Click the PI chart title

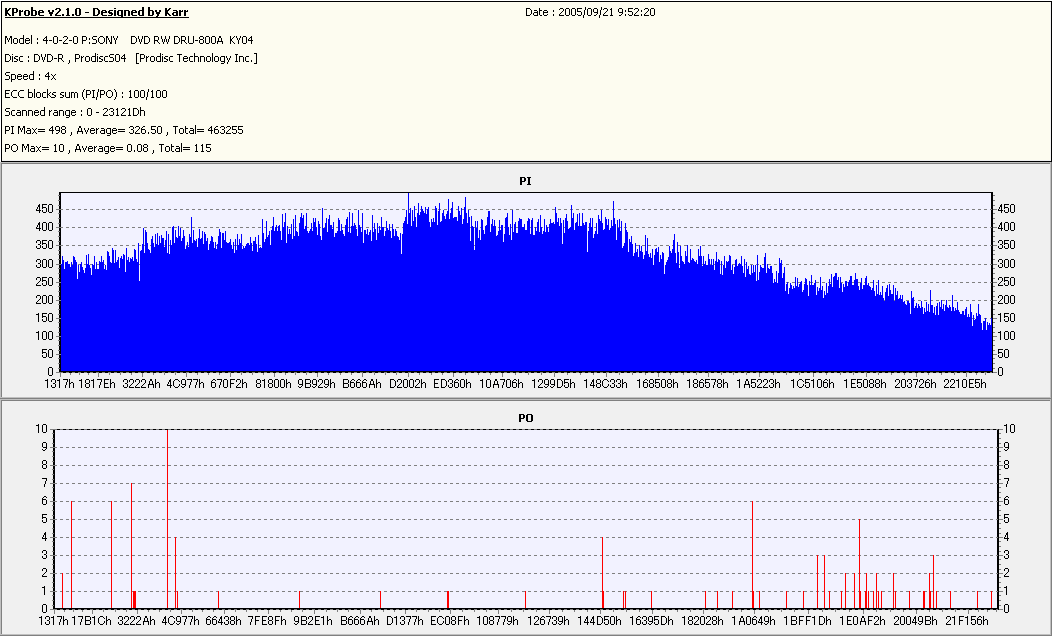[525, 181]
